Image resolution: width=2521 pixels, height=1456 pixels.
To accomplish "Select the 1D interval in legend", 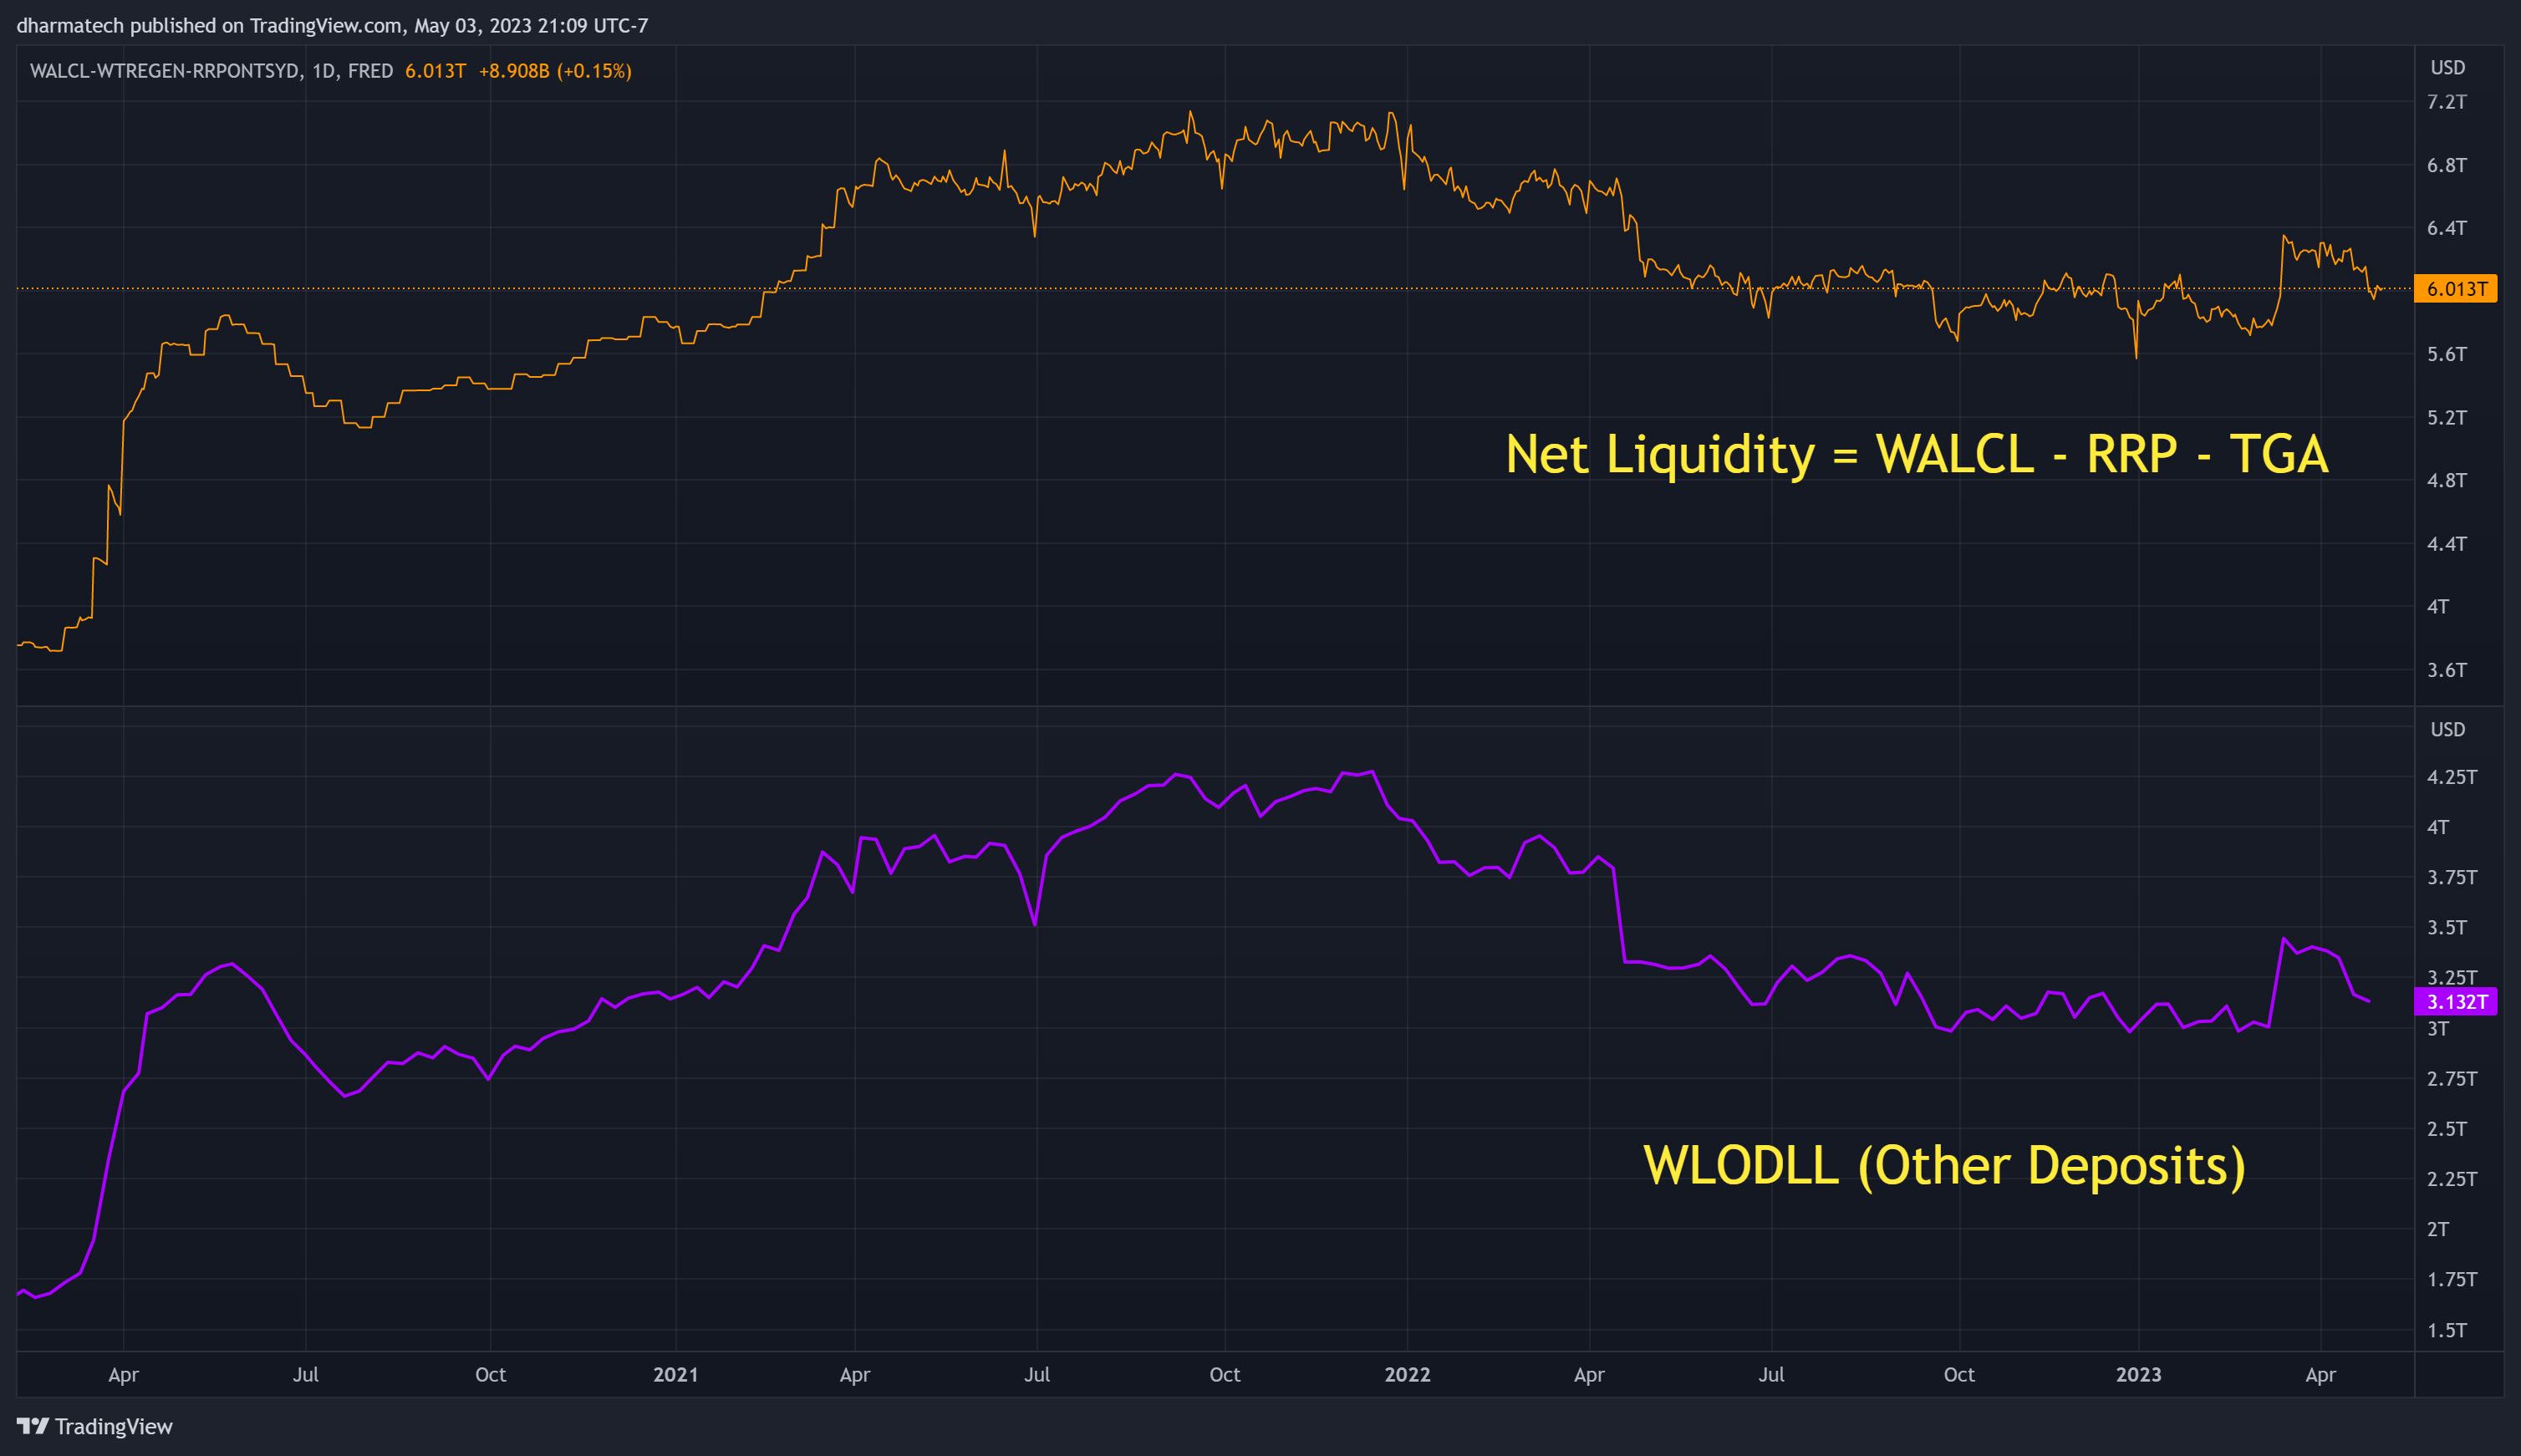I will 323,71.
